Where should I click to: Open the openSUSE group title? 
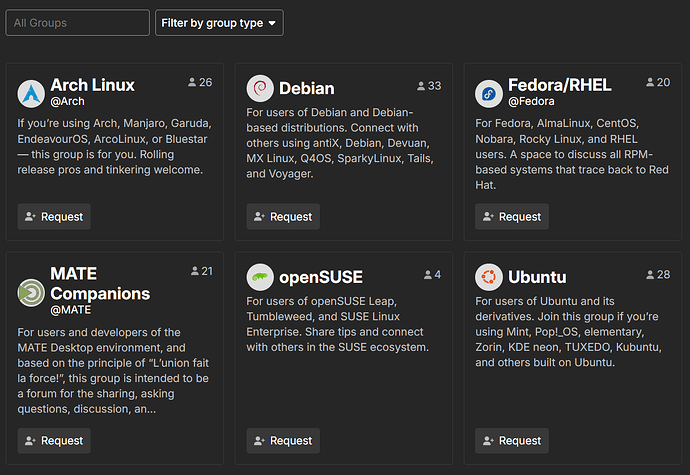[x=321, y=277]
